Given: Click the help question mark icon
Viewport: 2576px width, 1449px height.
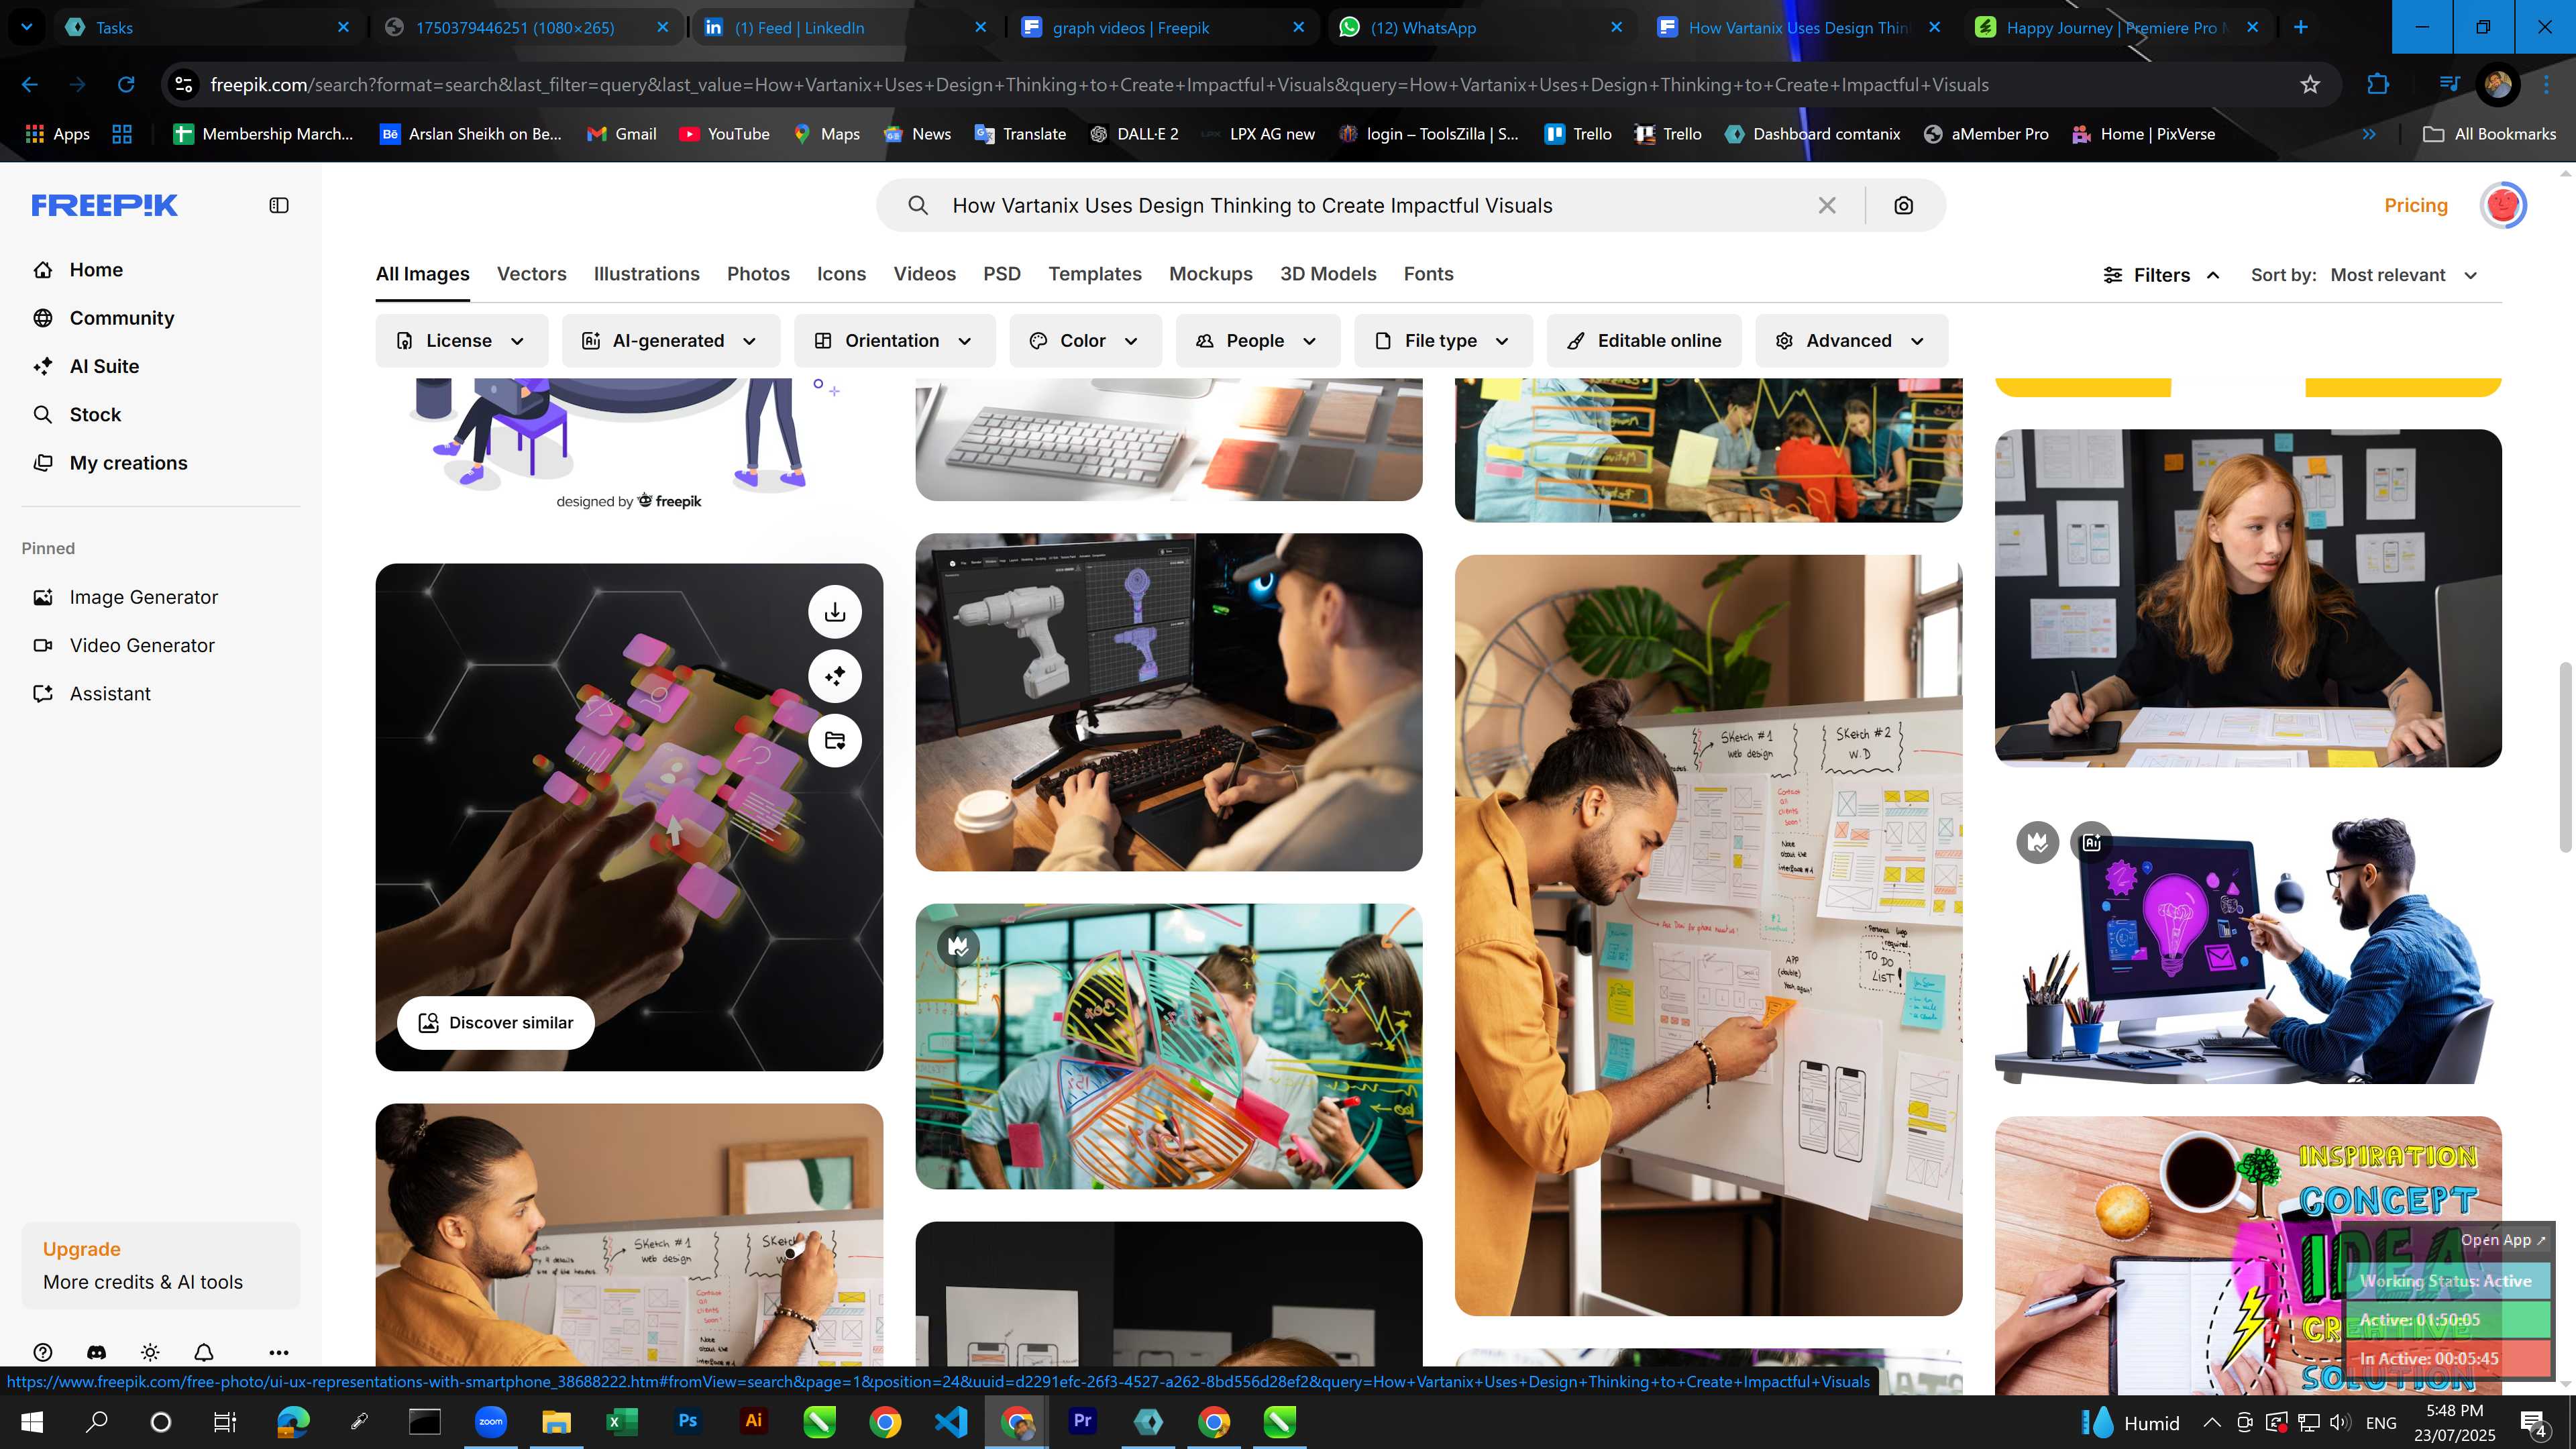Looking at the screenshot, I should (x=42, y=1352).
